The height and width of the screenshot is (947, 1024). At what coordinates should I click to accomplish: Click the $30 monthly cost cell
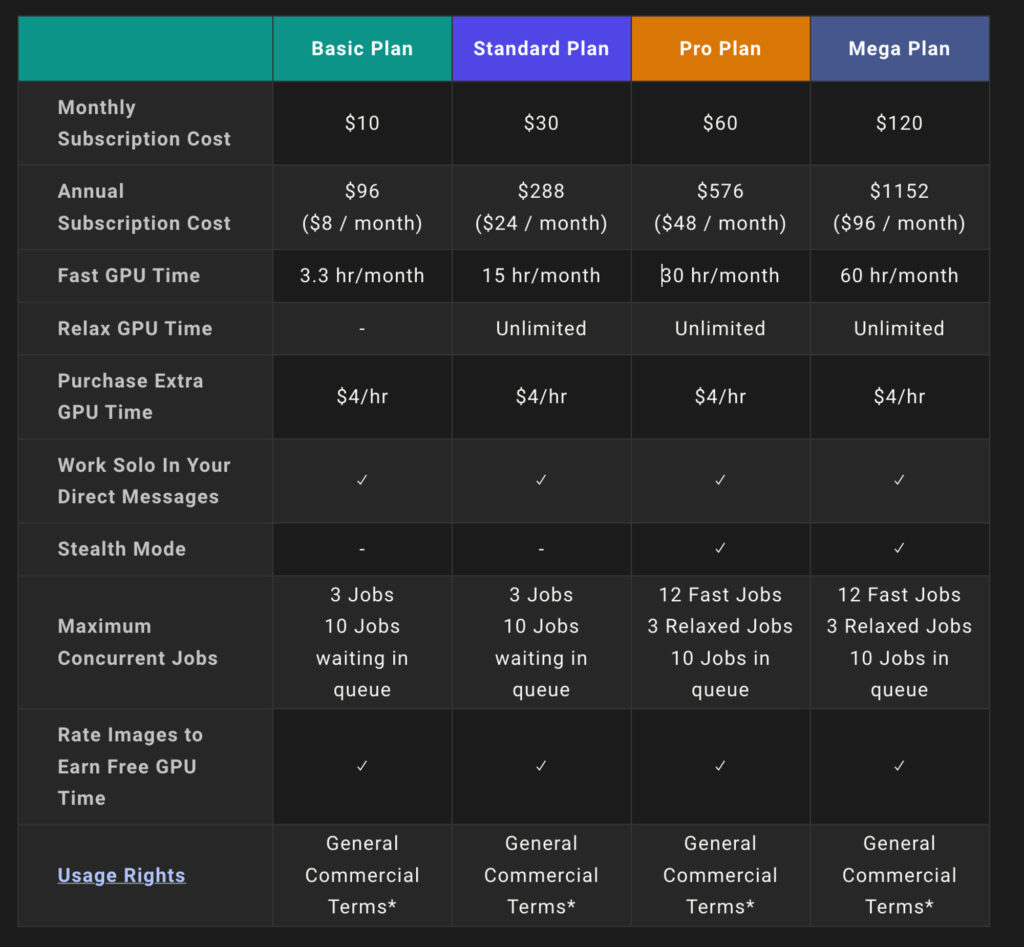(x=541, y=123)
